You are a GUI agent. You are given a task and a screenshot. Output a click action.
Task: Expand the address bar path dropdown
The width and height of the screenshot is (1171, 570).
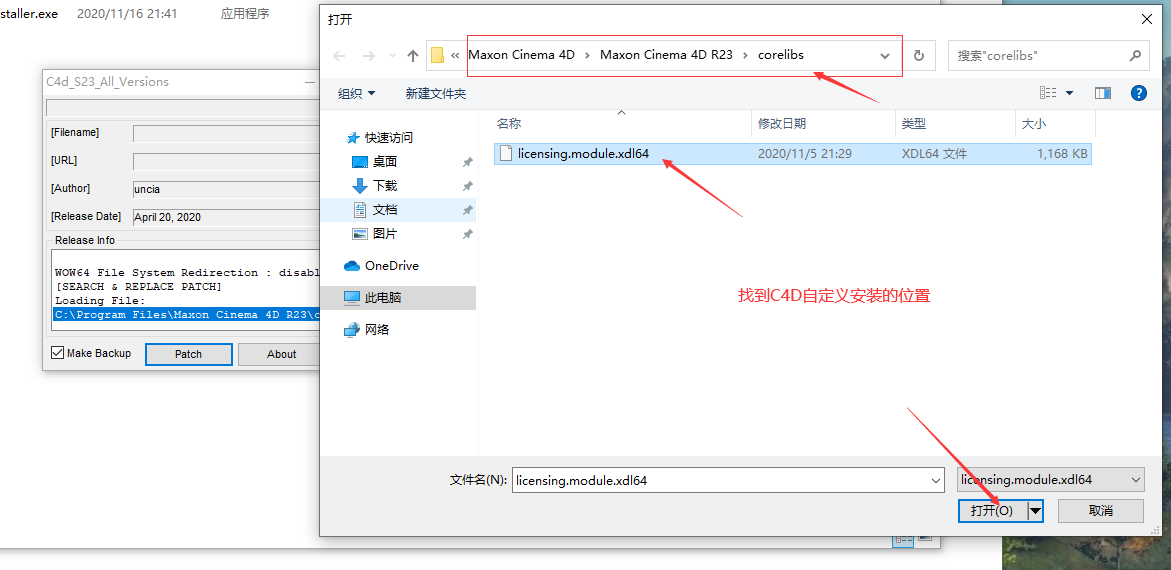pyautogui.click(x=885, y=55)
